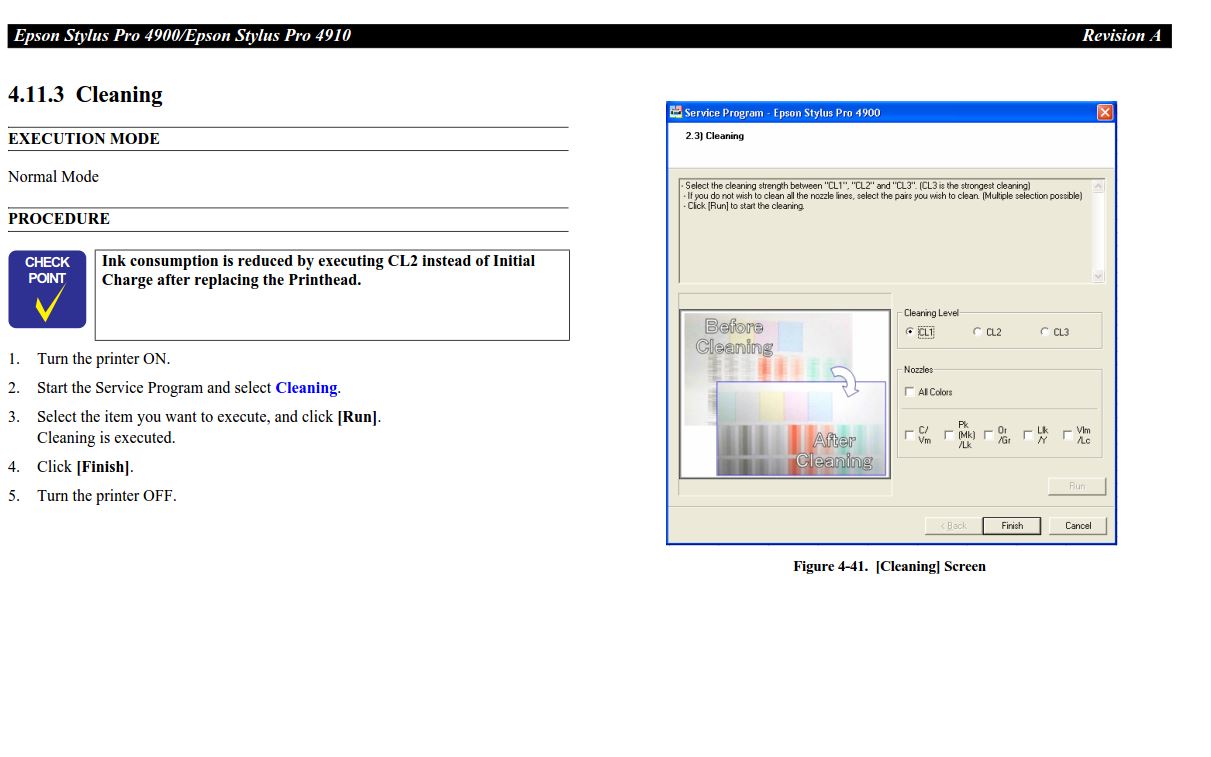Click the Service Program title bar icon
Image resolution: width=1211 pixels, height=757 pixels.
pos(676,113)
